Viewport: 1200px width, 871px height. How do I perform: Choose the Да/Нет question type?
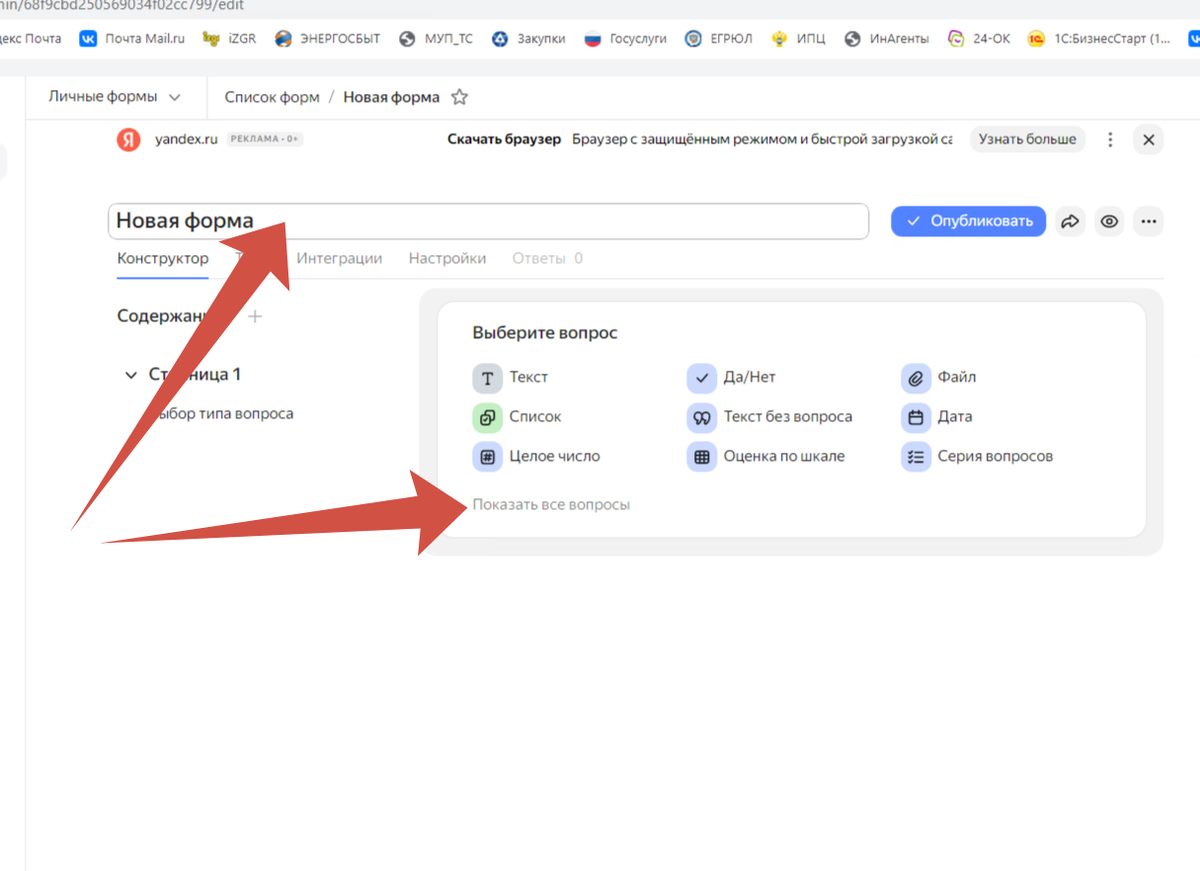pos(731,377)
